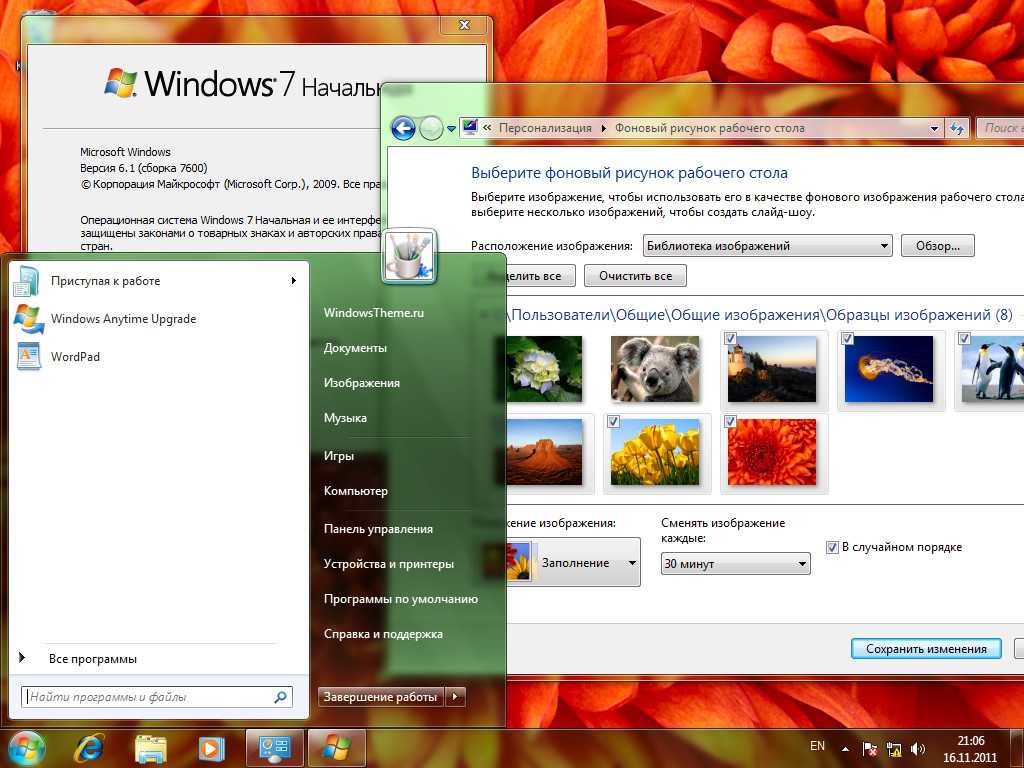Viewport: 1024px width, 768px height.
Task: Expand shutdown options arrow next to 'Завершение работы'
Action: pyautogui.click(x=456, y=697)
